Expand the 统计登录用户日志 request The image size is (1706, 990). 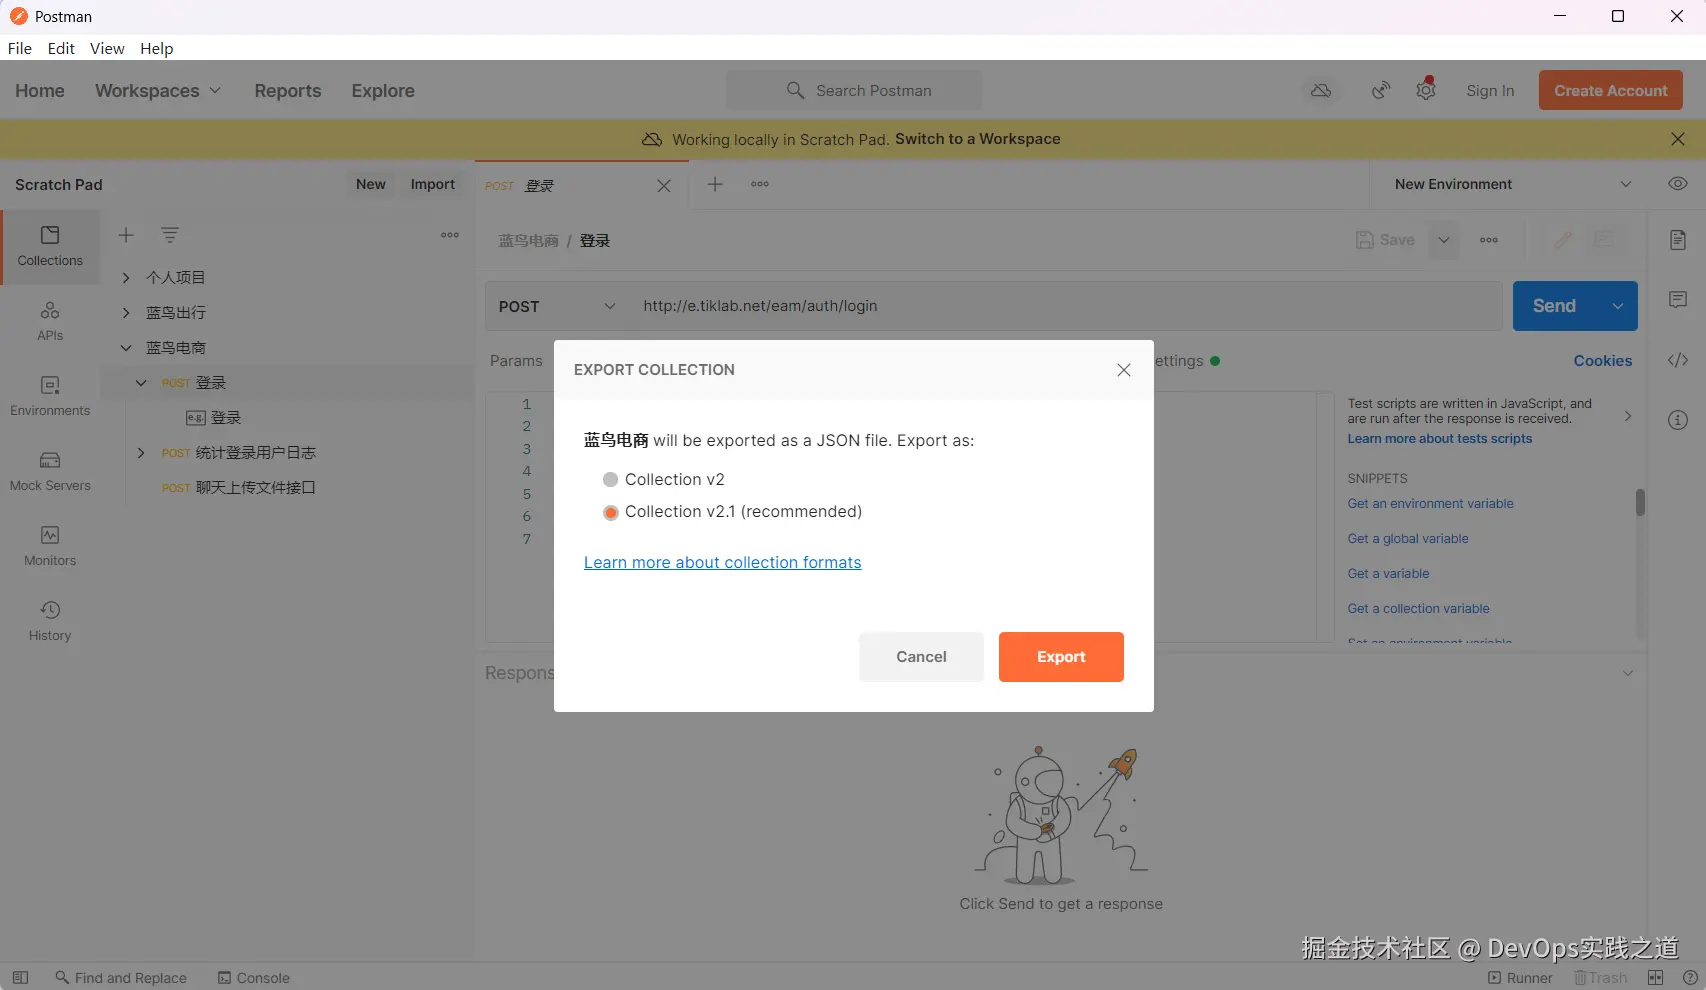141,453
